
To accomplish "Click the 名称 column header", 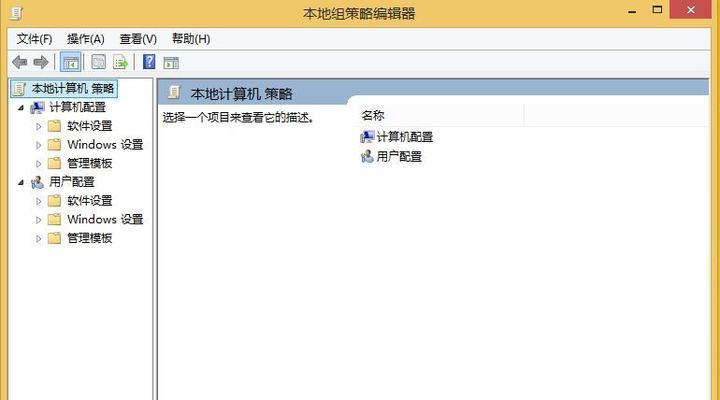I will point(440,116).
